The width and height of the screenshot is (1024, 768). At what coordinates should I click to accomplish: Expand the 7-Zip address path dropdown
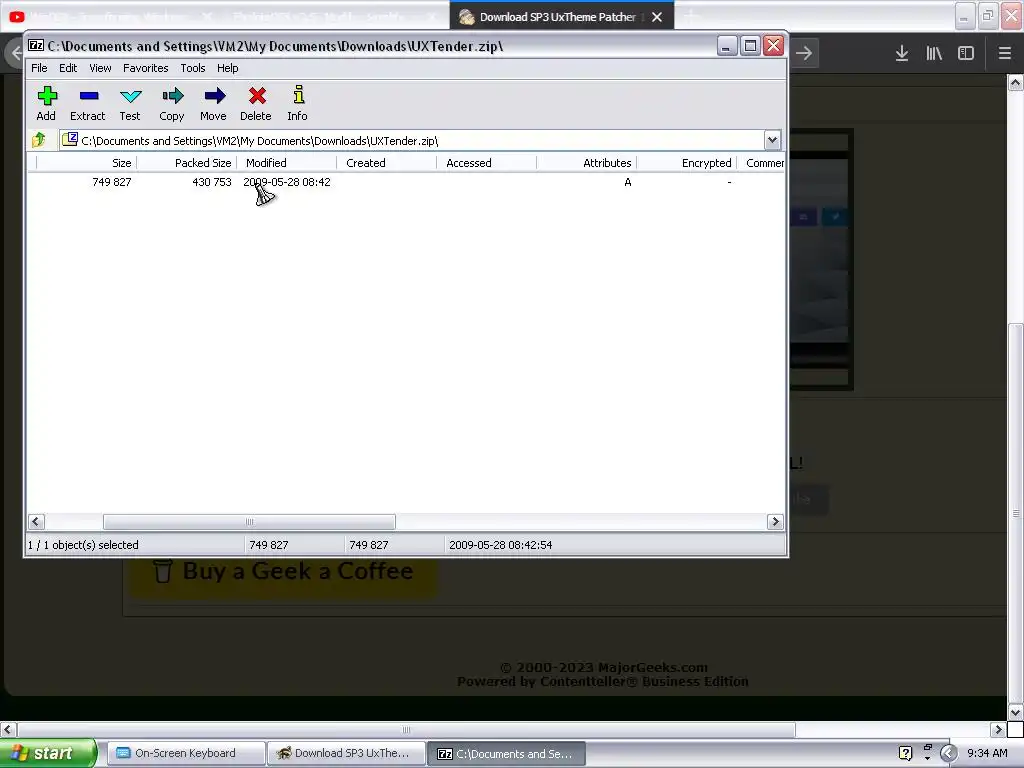click(772, 140)
